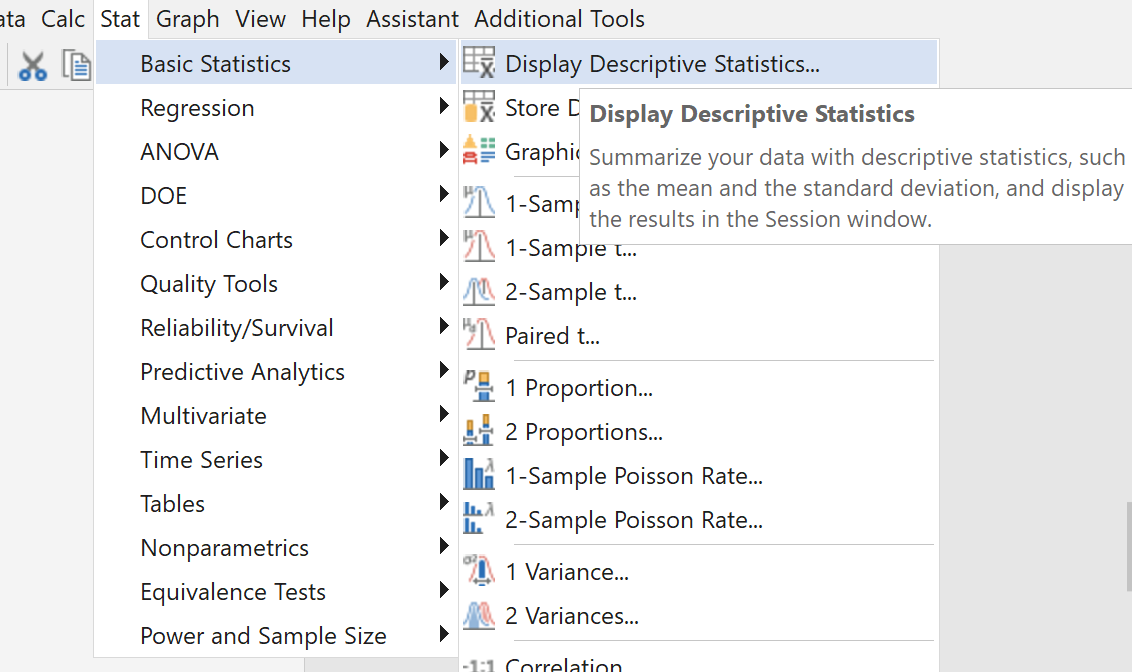The width and height of the screenshot is (1132, 672).
Task: Click the 2 Variances icon
Action: (479, 615)
